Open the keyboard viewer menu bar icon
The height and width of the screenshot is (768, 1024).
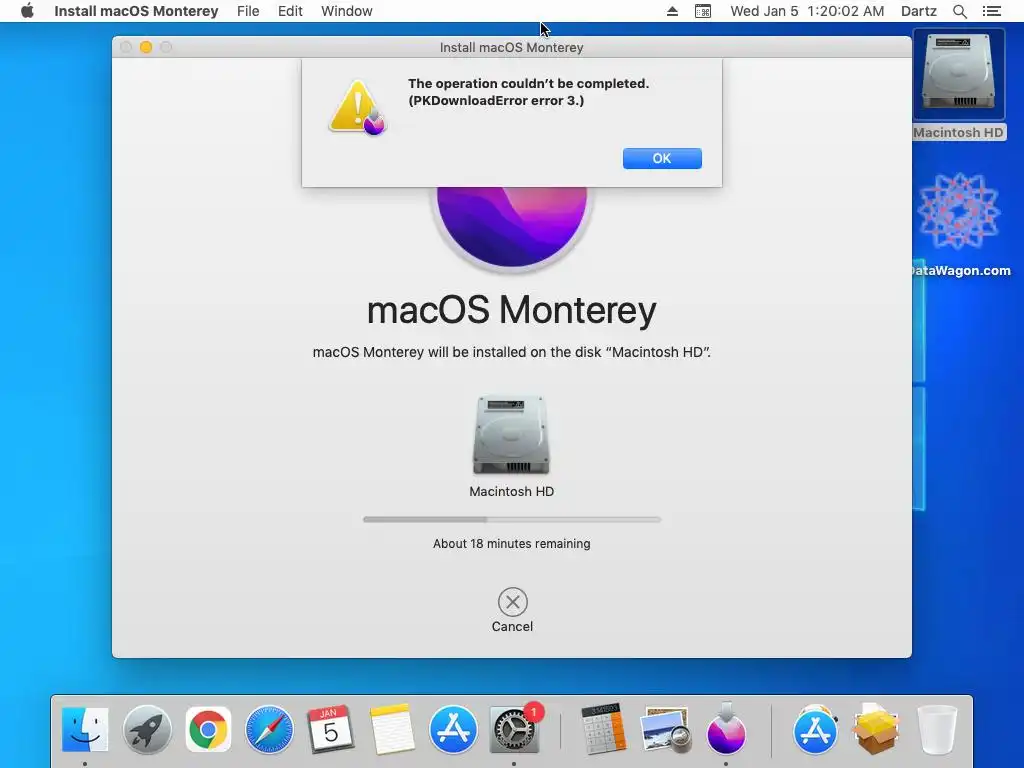pyautogui.click(x=703, y=11)
